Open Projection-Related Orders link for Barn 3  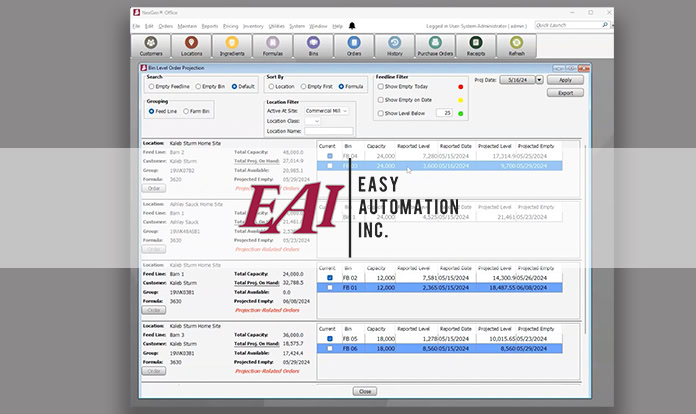(x=267, y=371)
